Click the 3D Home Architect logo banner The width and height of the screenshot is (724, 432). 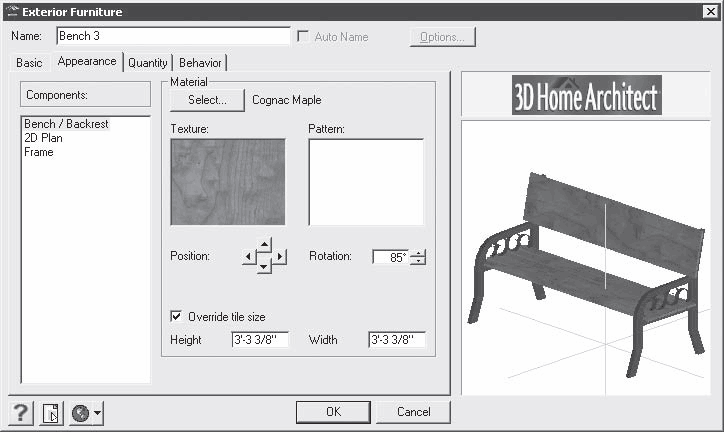pos(586,96)
